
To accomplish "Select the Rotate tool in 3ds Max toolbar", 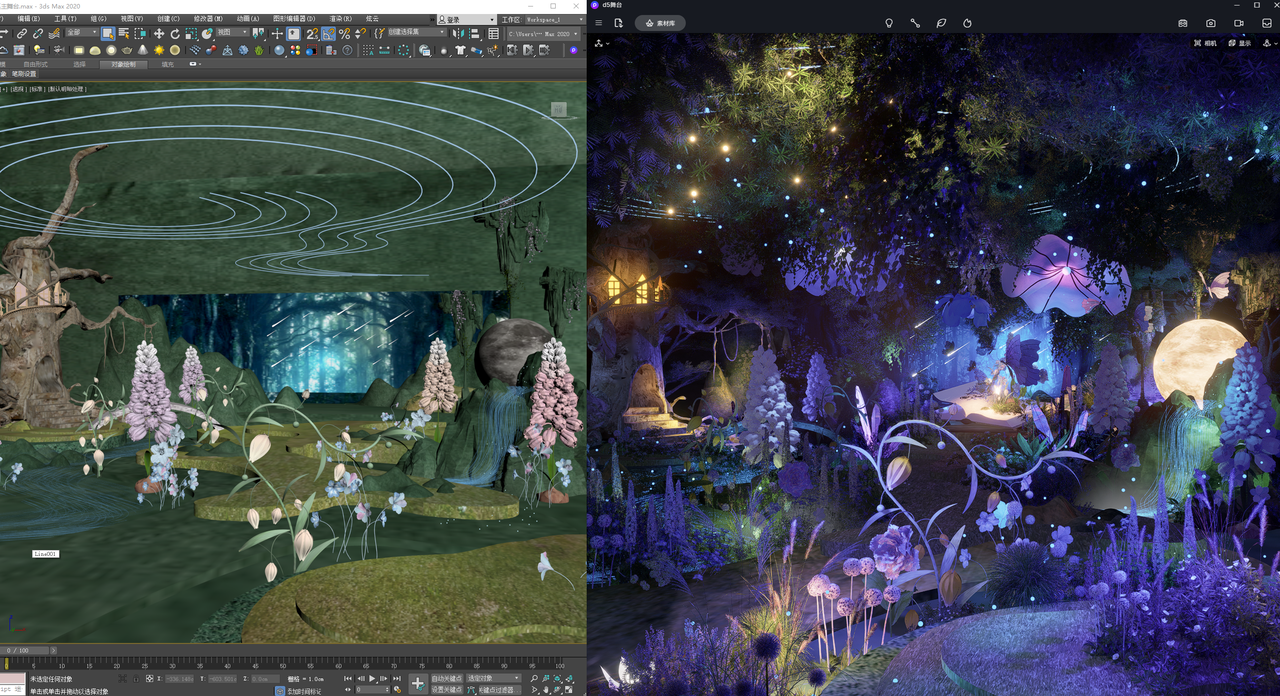I will (x=175, y=34).
